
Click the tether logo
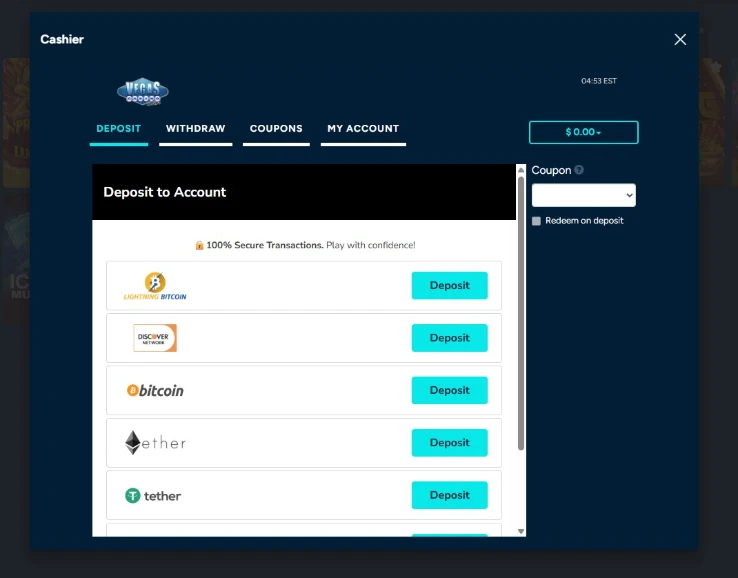[153, 496]
